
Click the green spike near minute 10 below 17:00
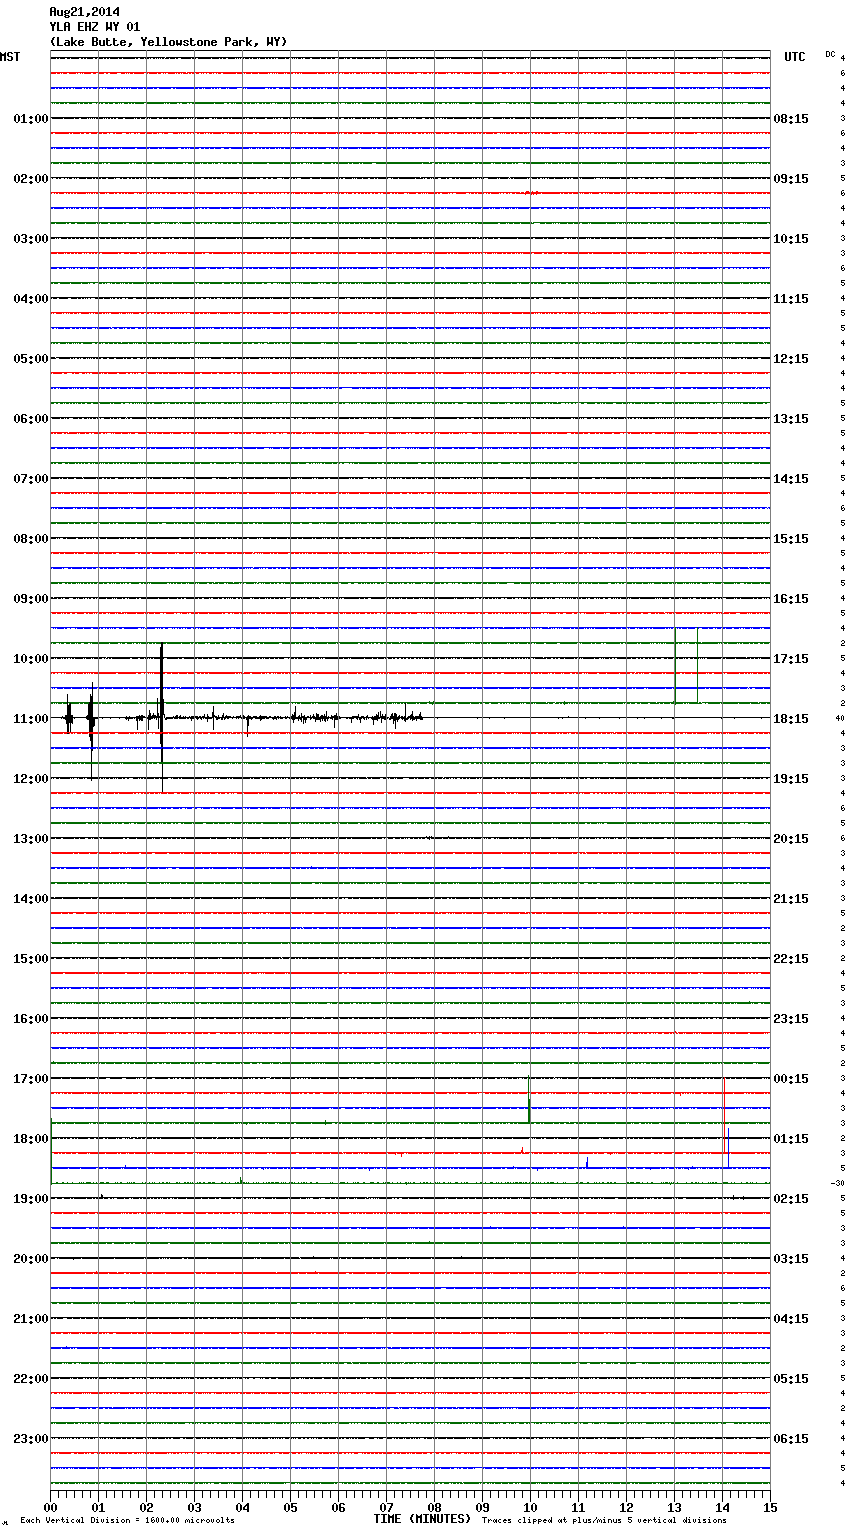tap(529, 1099)
